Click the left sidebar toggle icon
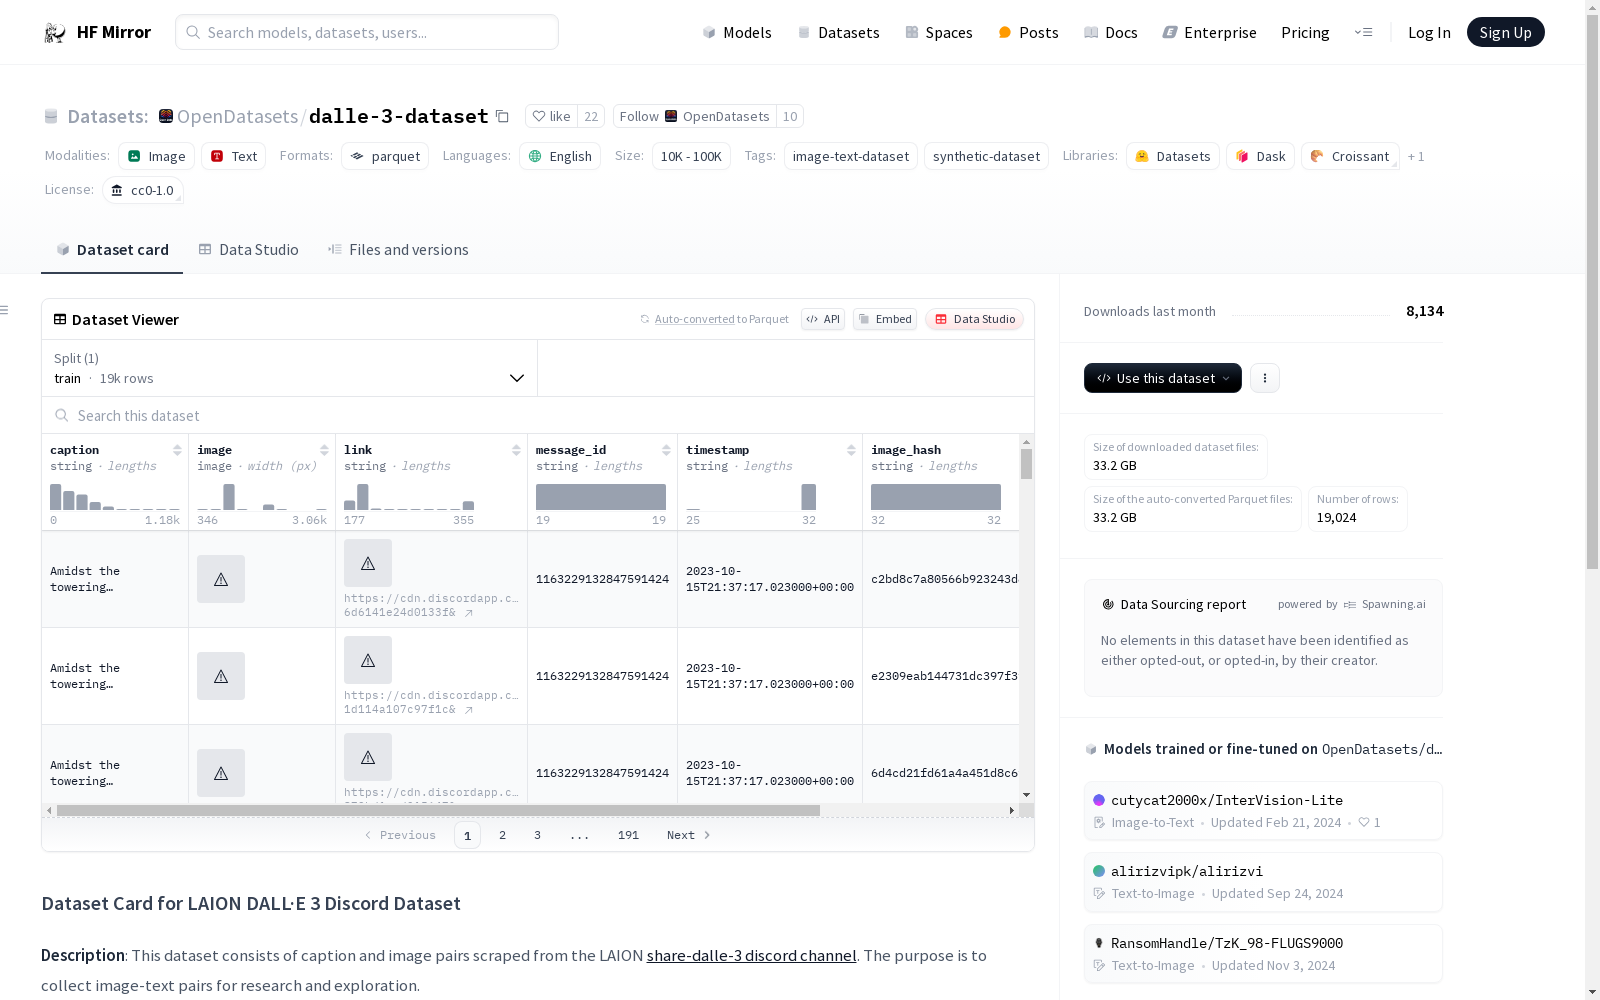This screenshot has height=1000, width=1600. (x=5, y=310)
